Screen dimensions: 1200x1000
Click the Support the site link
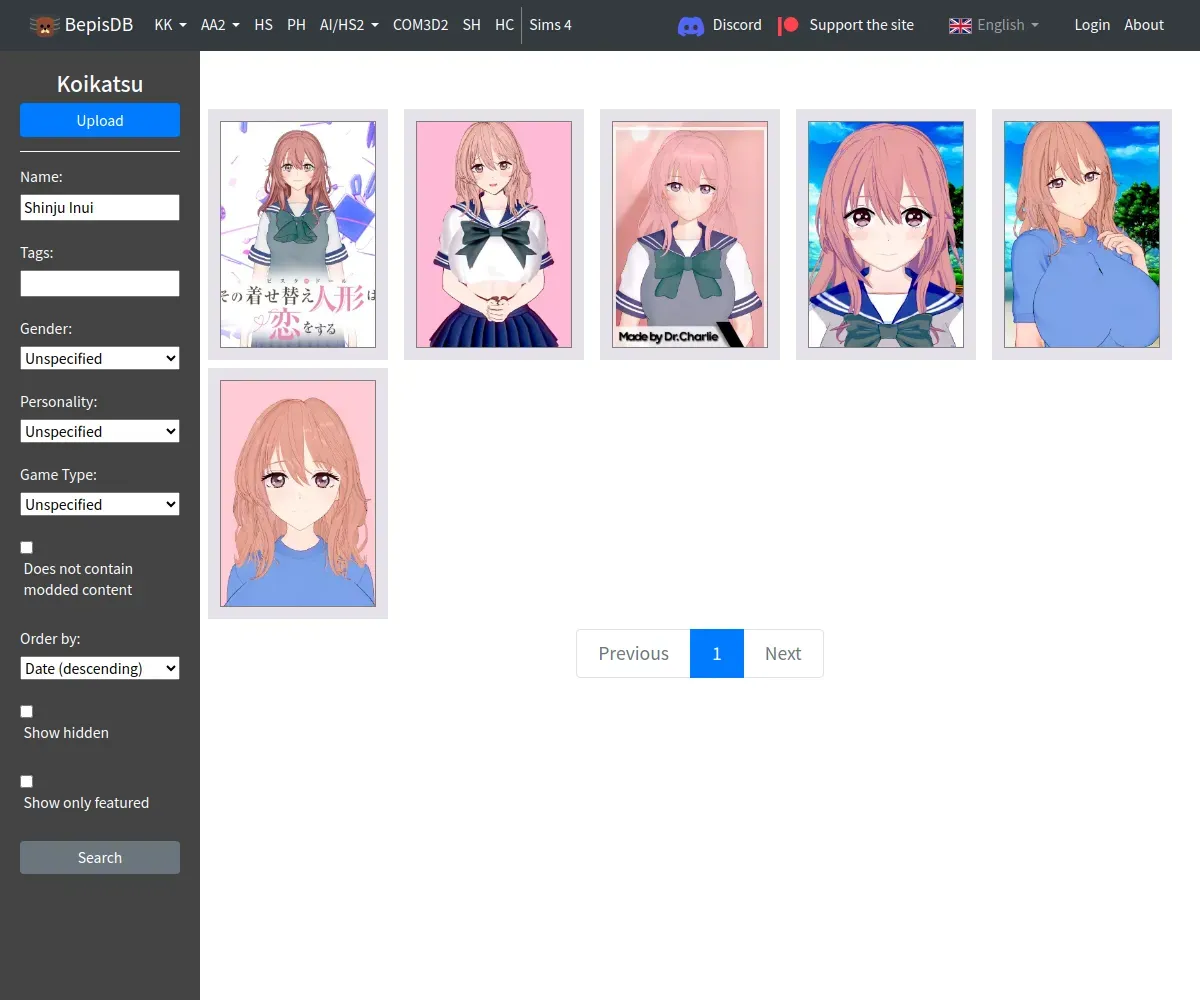[x=861, y=25]
